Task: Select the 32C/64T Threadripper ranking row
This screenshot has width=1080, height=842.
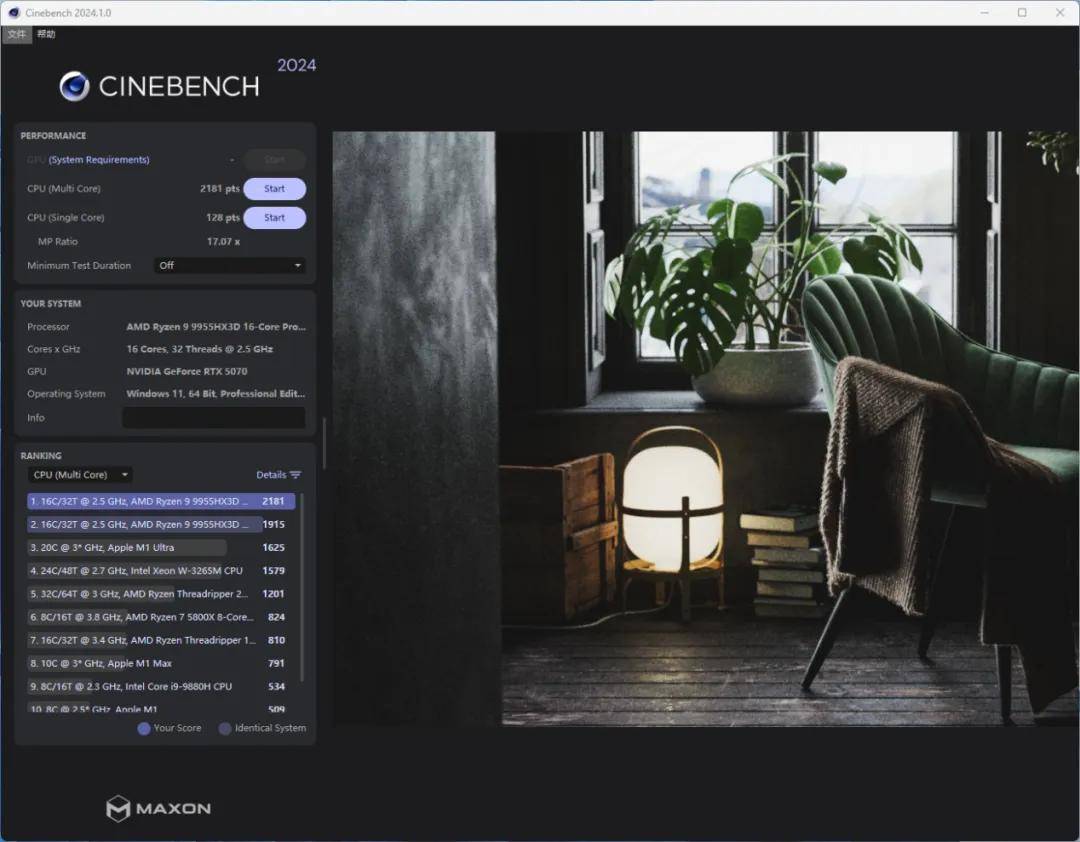Action: point(161,594)
